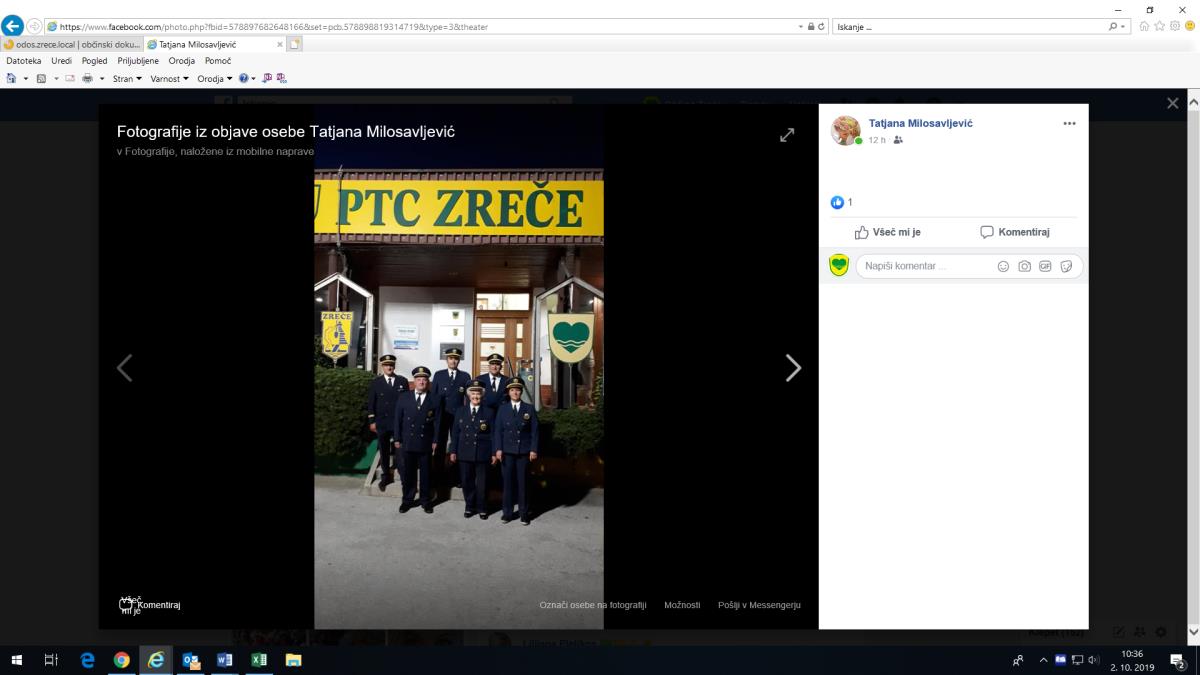This screenshot has width=1200, height=675.
Task: Refresh the page with the reload icon
Action: (x=822, y=26)
